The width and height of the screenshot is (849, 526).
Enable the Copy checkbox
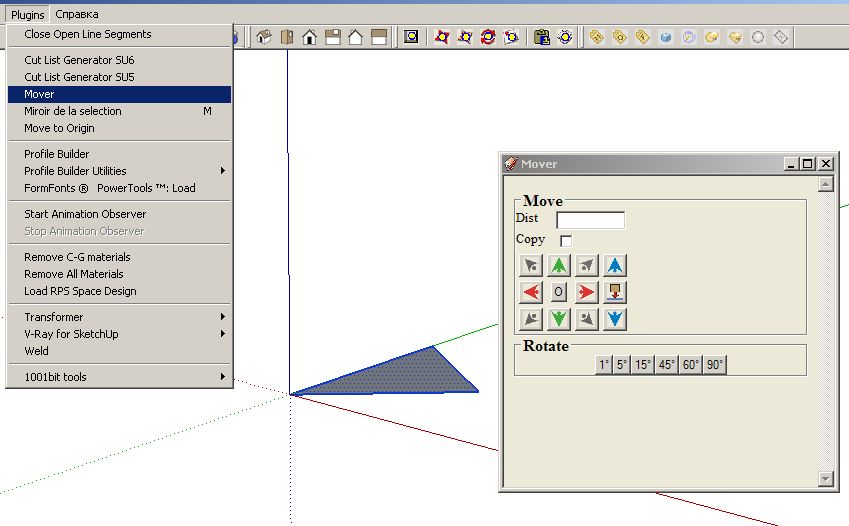coord(566,241)
